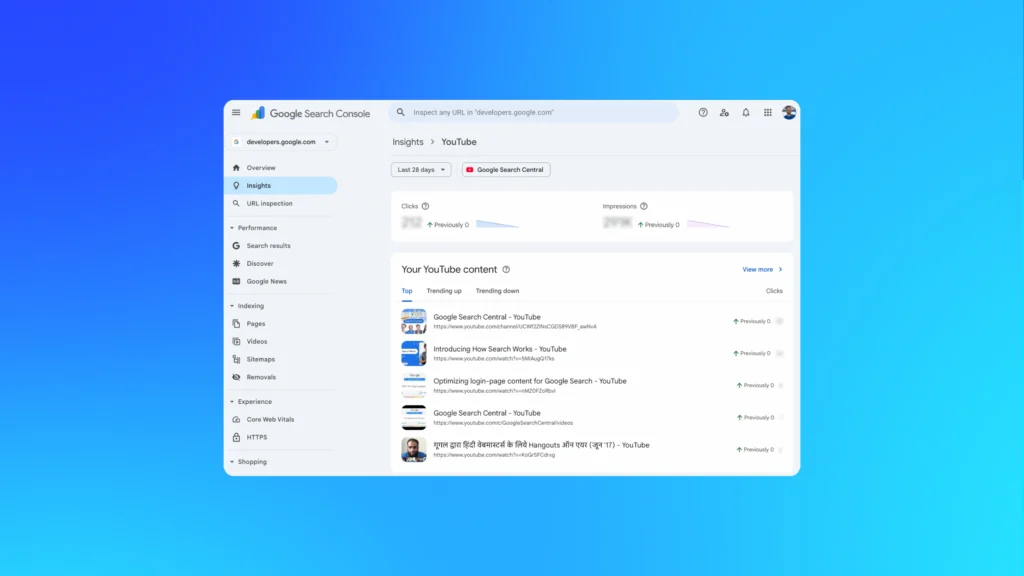This screenshot has width=1024, height=576.
Task: Open the Google apps grid
Action: point(767,112)
